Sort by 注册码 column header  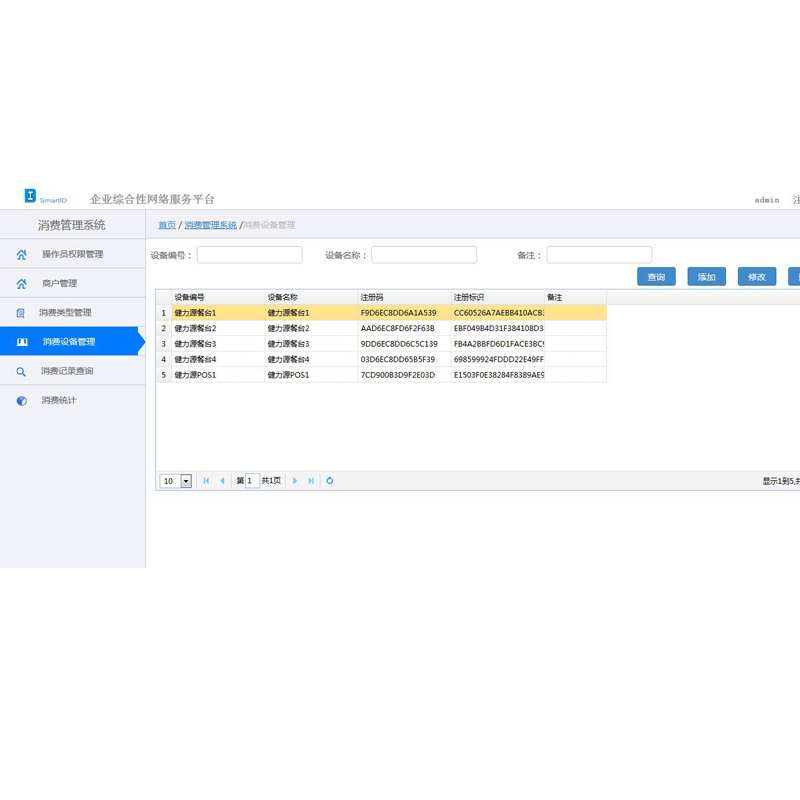(x=405, y=297)
